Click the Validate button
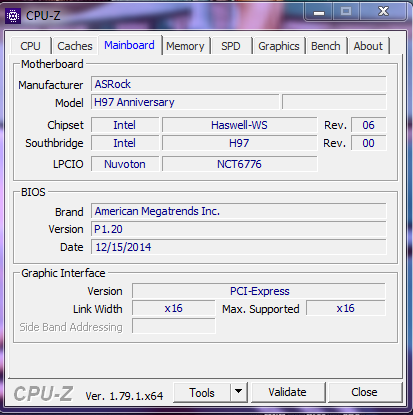Image resolution: width=413 pixels, height=415 pixels. click(288, 392)
